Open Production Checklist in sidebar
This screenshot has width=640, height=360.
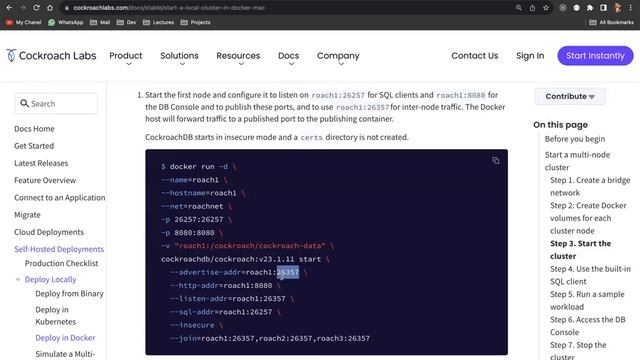point(61,263)
